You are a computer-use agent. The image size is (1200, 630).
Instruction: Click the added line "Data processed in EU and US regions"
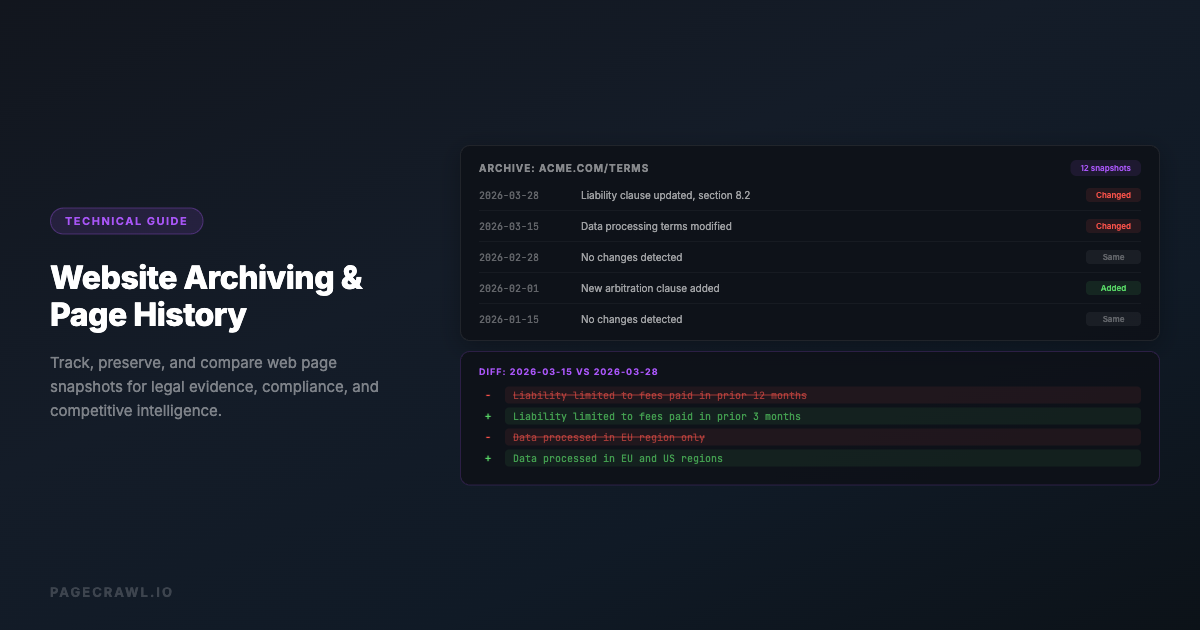click(x=617, y=458)
